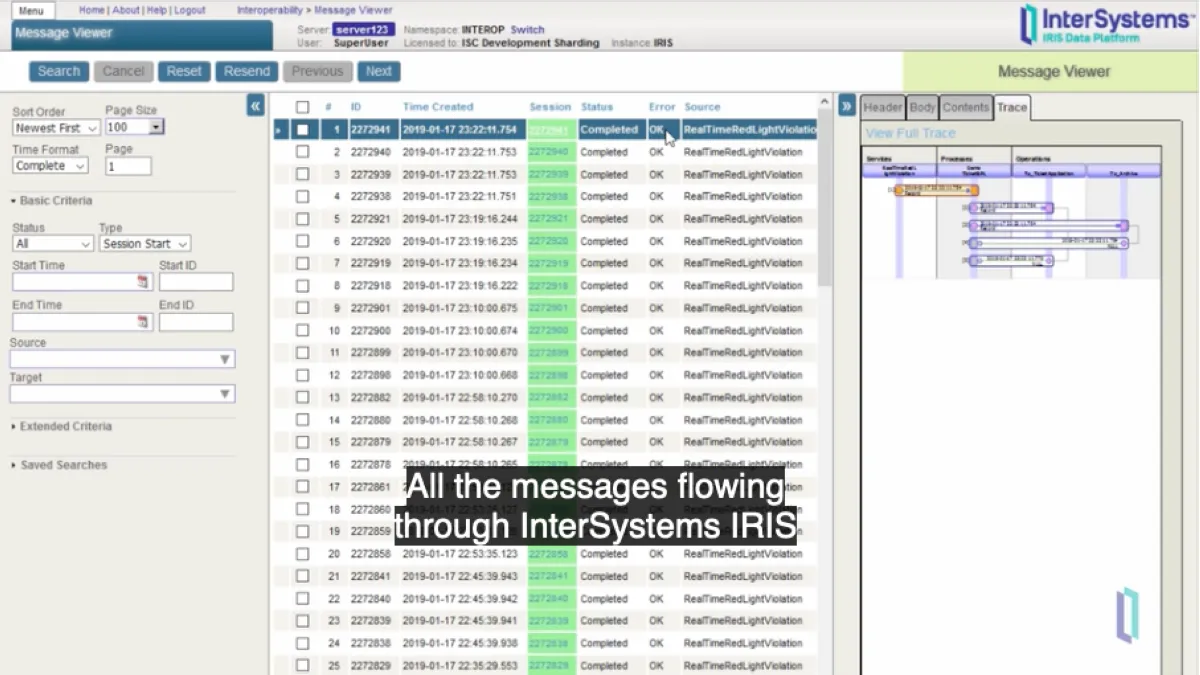Screen dimensions: 1200x675
Task: Check the box for message 2272941
Action: tap(302, 130)
